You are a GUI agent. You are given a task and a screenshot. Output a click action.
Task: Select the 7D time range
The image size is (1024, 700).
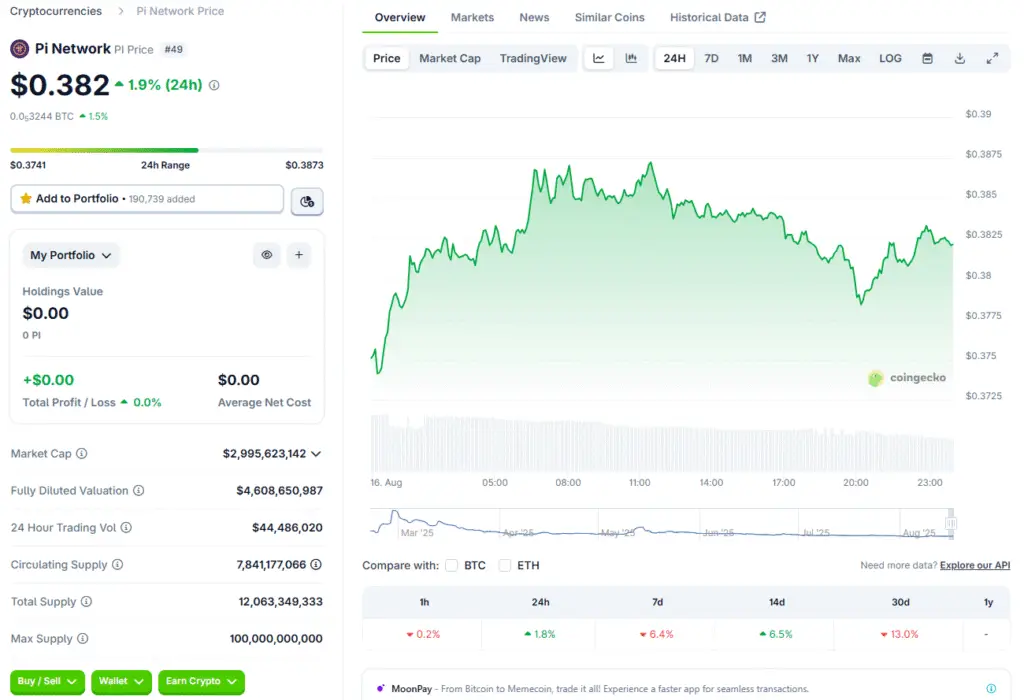711,58
